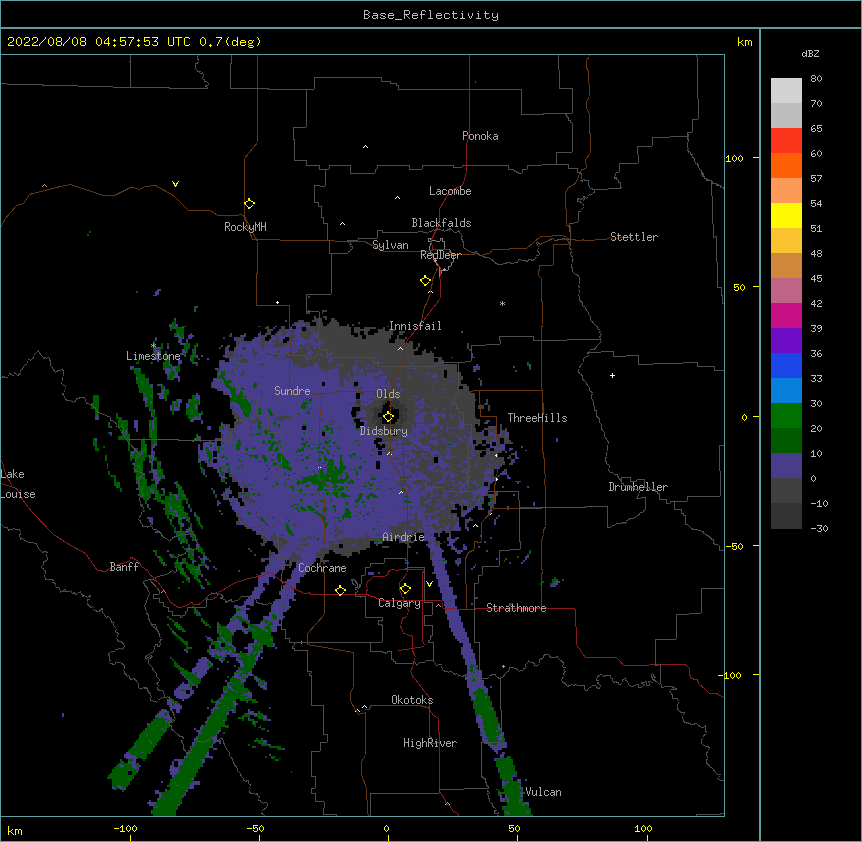862x842 pixels.
Task: Click the Innisfail label
Action: pos(415,326)
